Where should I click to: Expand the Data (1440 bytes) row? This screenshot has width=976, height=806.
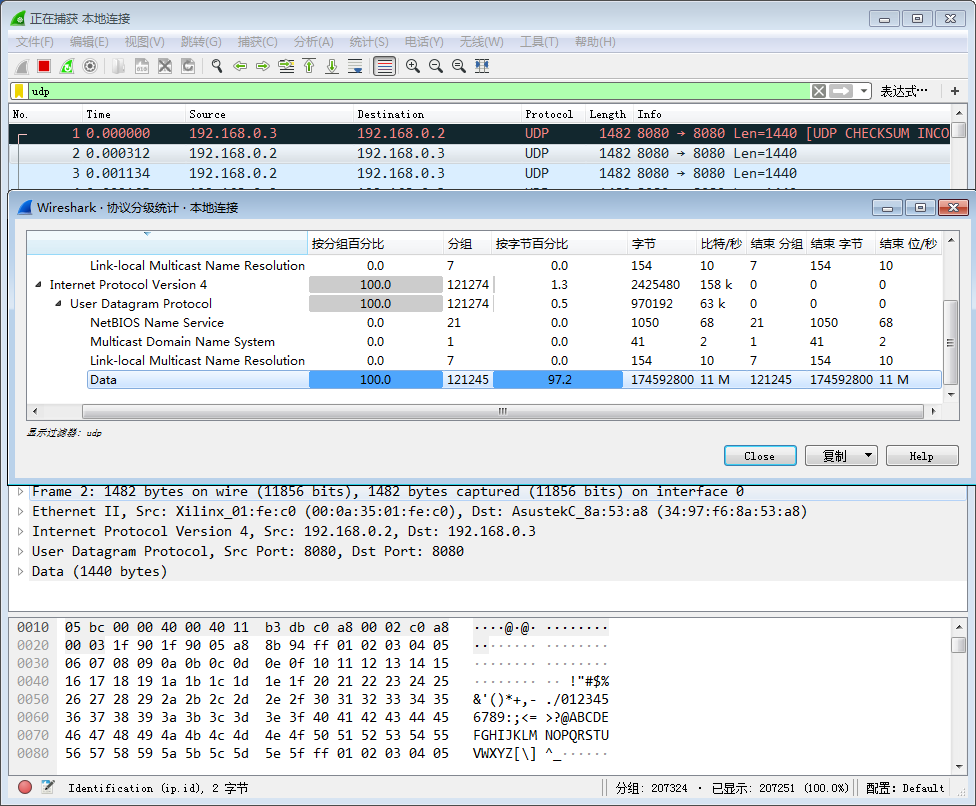point(21,571)
